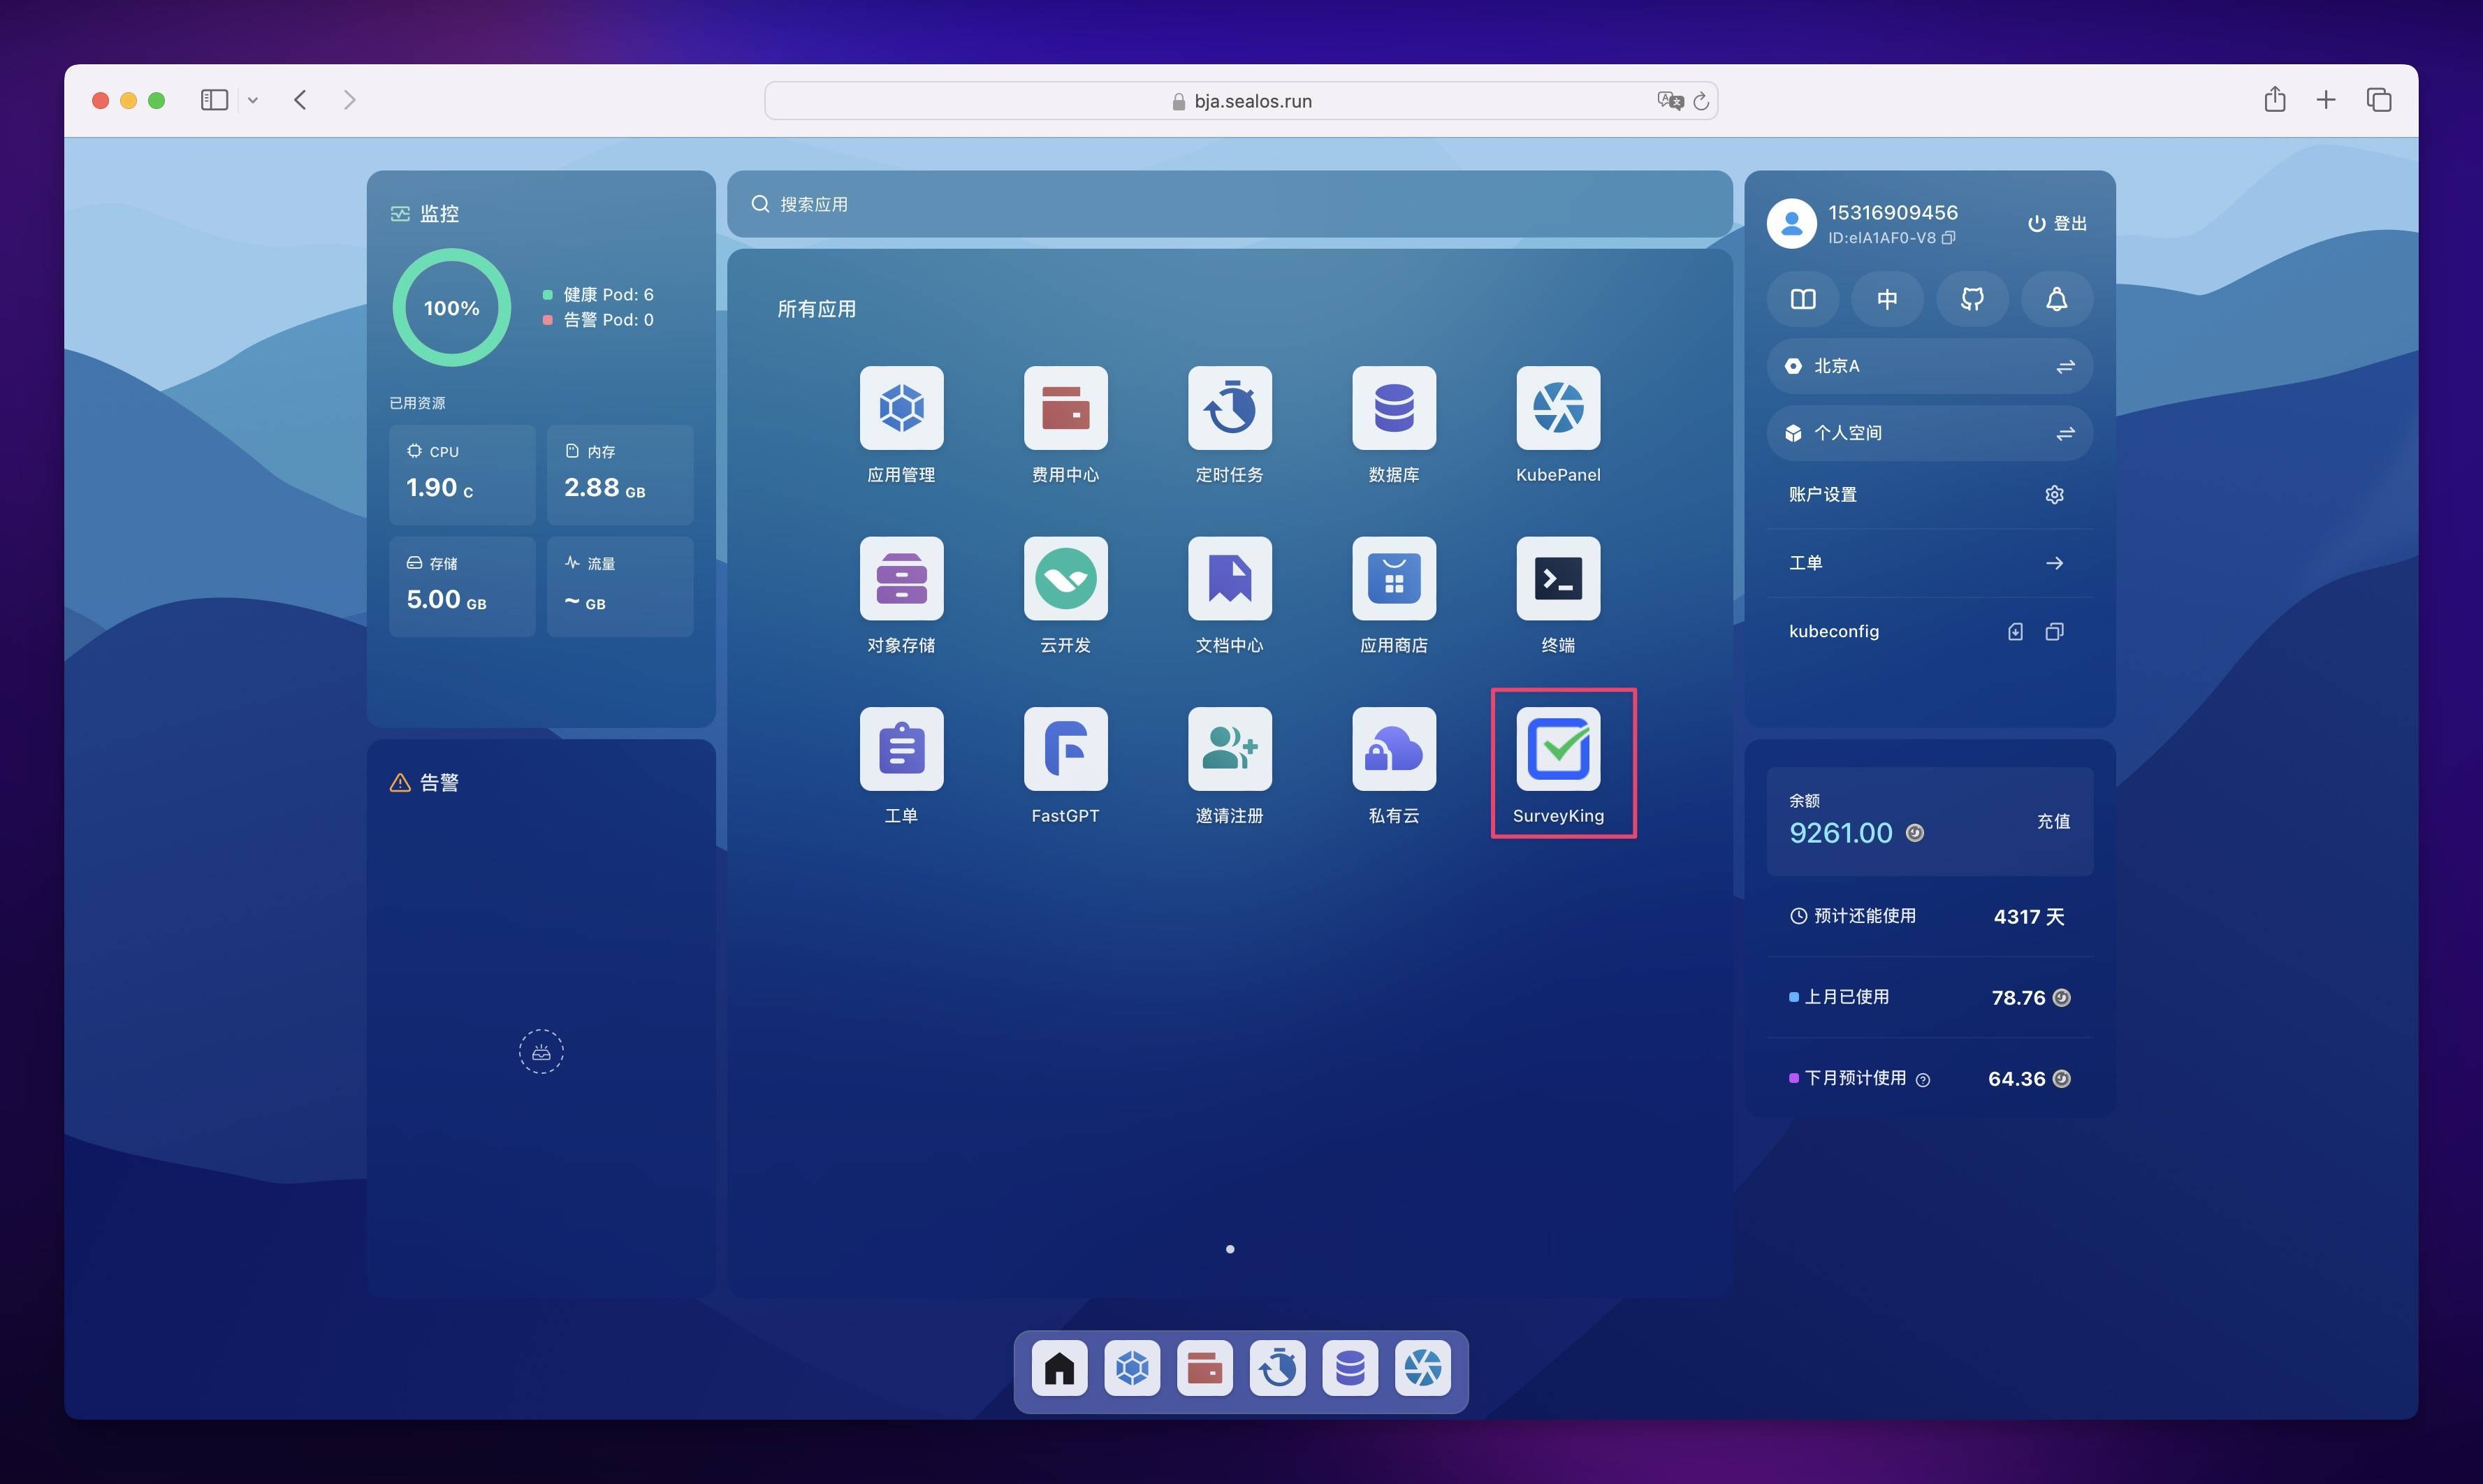Screen dimensions: 2483x1484
Task: Open Safari's share button
Action: pyautogui.click(x=2275, y=99)
